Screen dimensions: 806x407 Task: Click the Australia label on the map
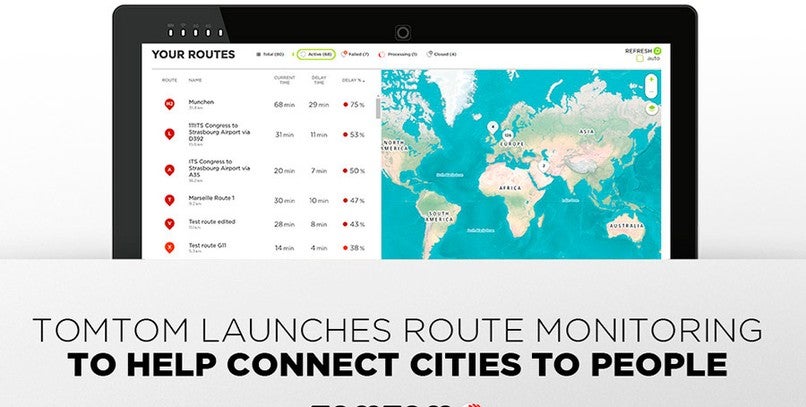pos(627,226)
